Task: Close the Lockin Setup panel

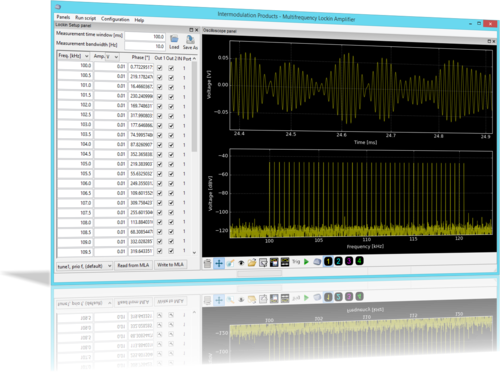Action: pyautogui.click(x=196, y=30)
